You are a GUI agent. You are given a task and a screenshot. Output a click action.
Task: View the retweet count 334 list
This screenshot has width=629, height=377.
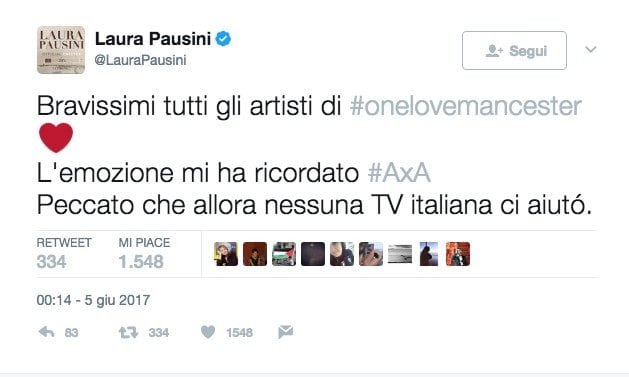tap(64, 254)
